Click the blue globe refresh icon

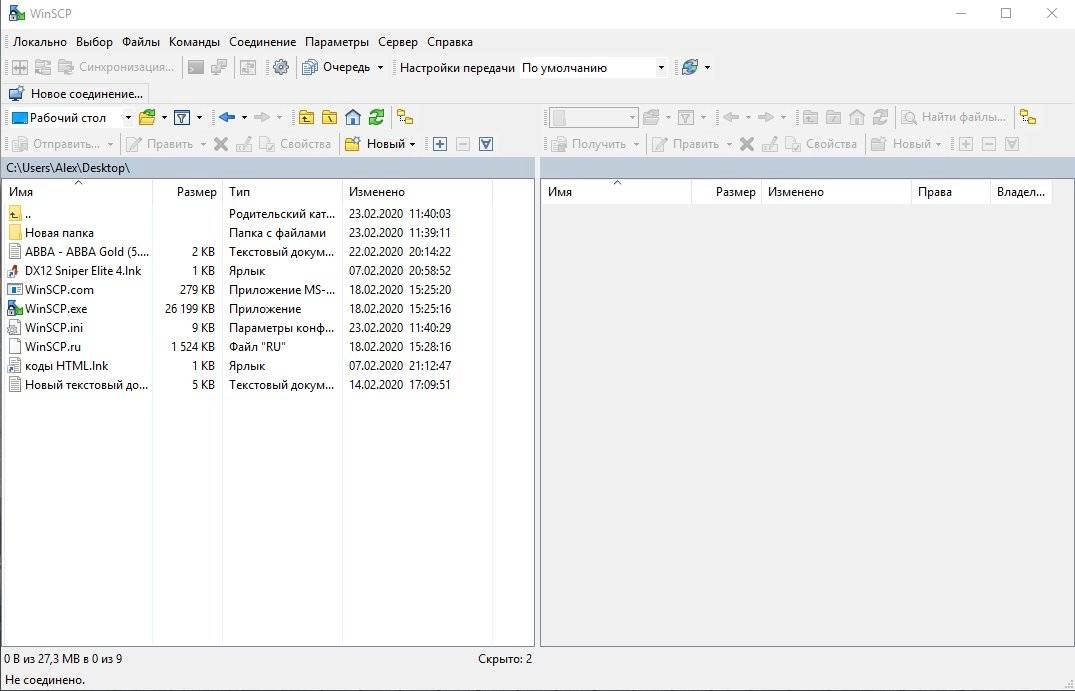tap(690, 67)
